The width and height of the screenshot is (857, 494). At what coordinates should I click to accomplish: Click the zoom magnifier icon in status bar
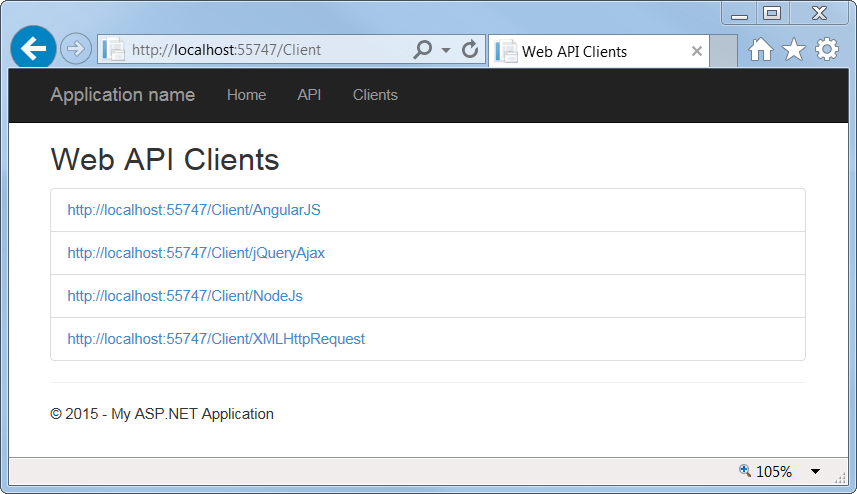[745, 471]
